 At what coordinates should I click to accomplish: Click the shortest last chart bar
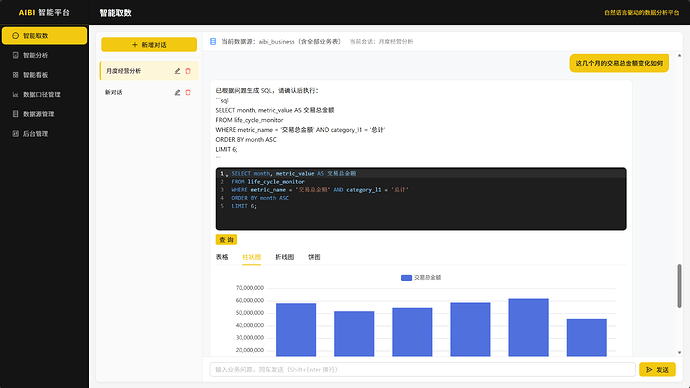[586, 337]
